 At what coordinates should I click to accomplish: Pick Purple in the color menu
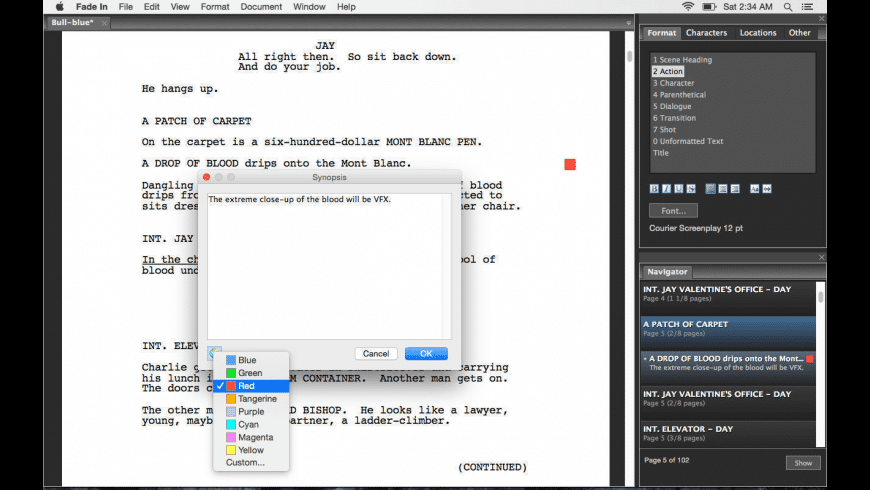(251, 412)
